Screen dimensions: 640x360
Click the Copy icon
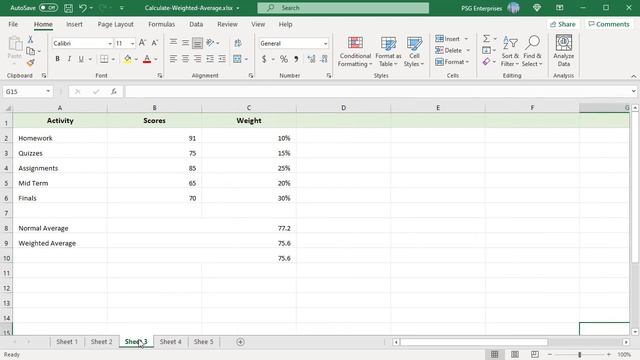click(x=31, y=51)
